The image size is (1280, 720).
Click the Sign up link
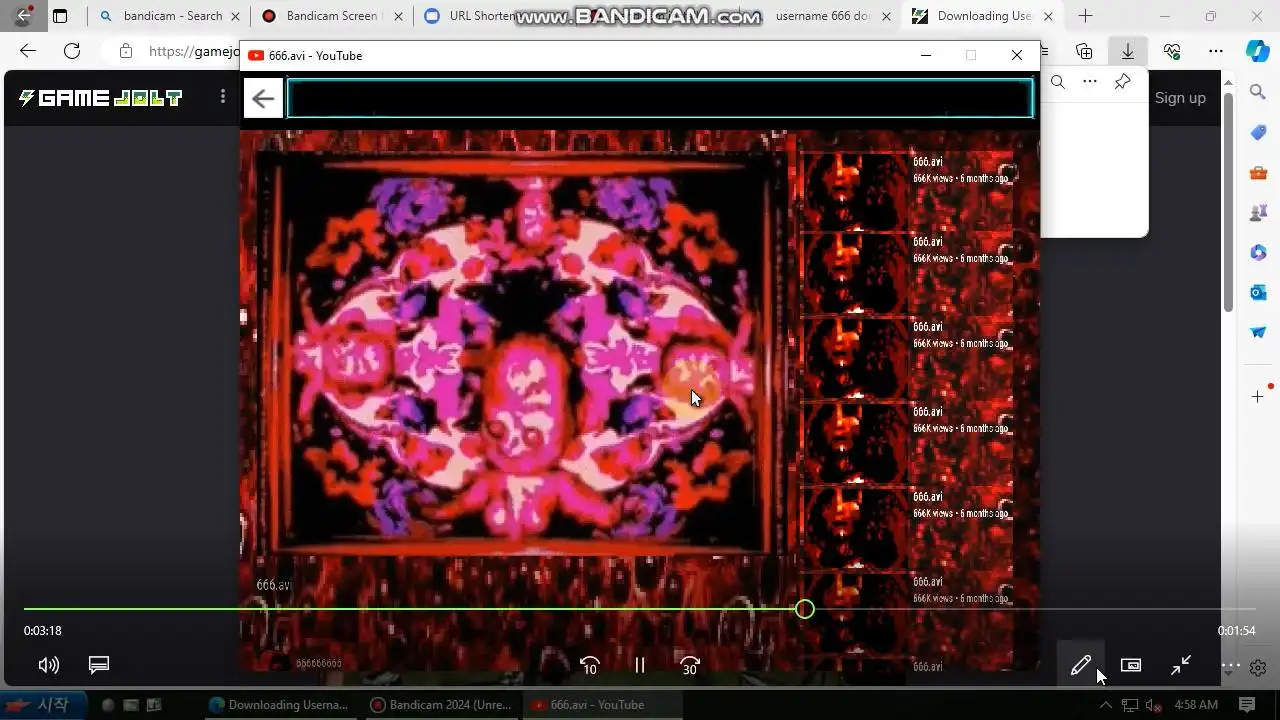click(1180, 98)
